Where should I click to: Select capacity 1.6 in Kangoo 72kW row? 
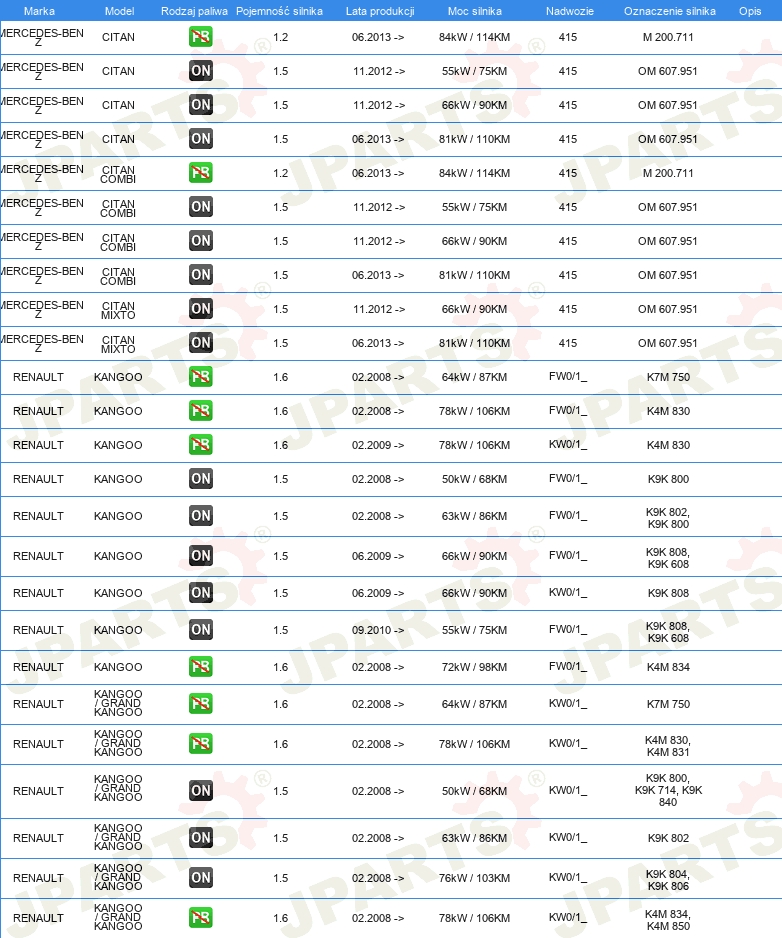pyautogui.click(x=281, y=668)
